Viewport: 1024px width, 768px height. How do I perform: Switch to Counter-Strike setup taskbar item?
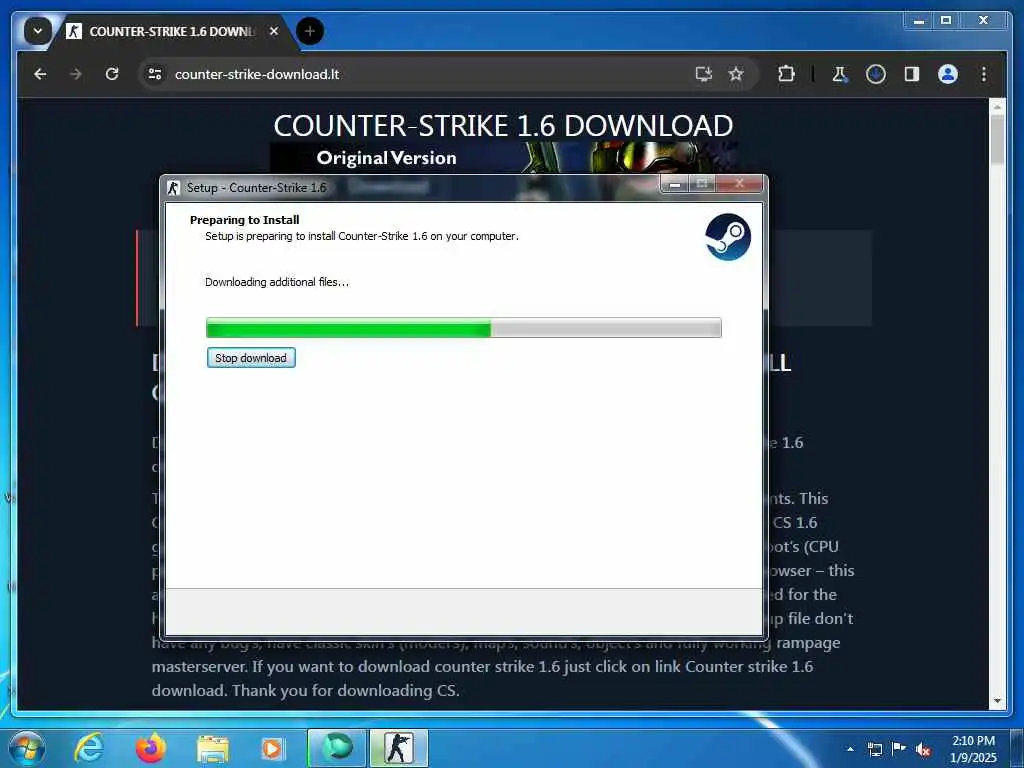click(x=399, y=748)
